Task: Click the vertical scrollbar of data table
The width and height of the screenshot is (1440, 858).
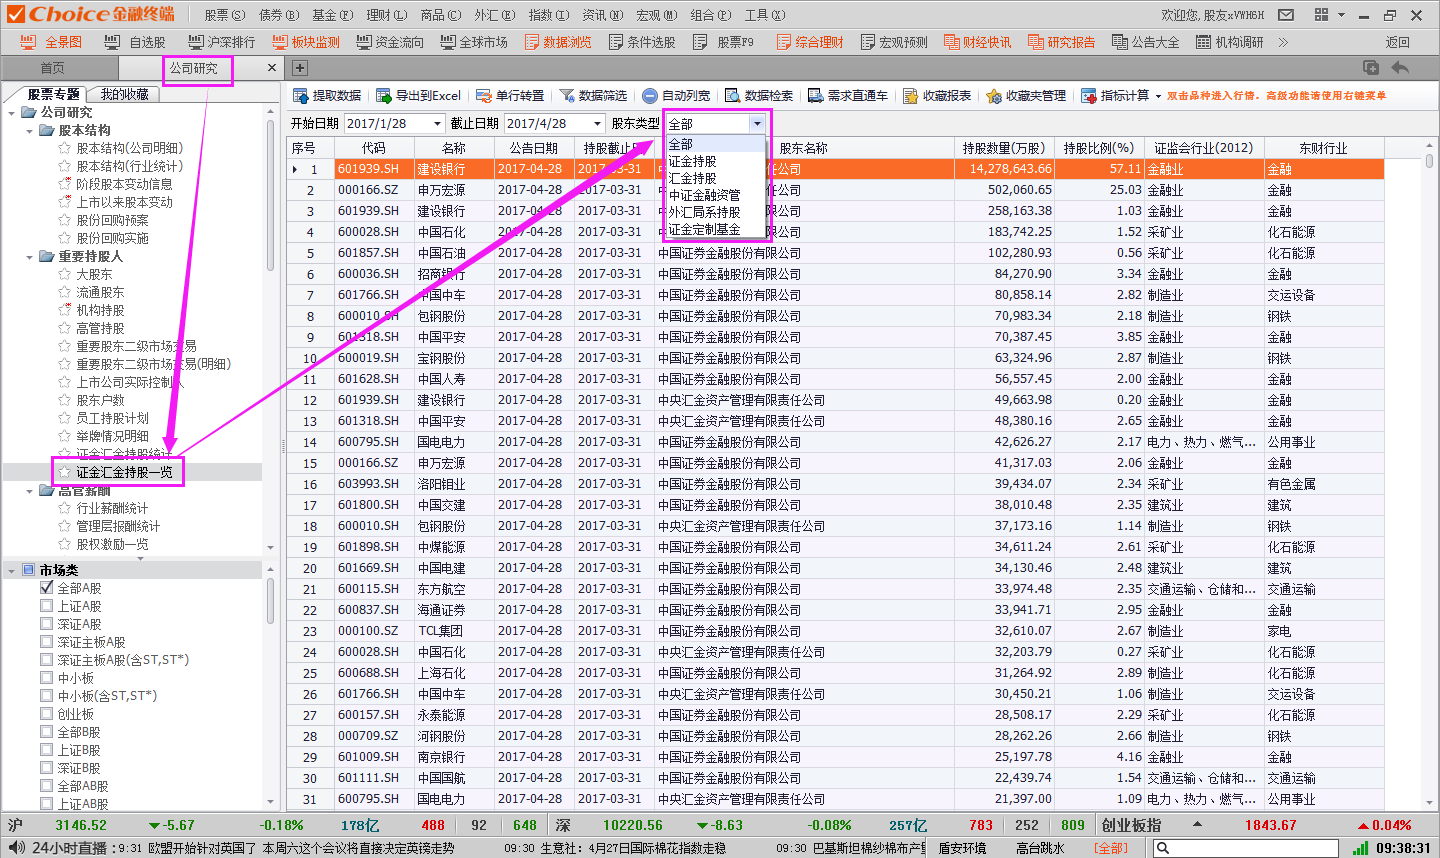Action: tap(1429, 480)
